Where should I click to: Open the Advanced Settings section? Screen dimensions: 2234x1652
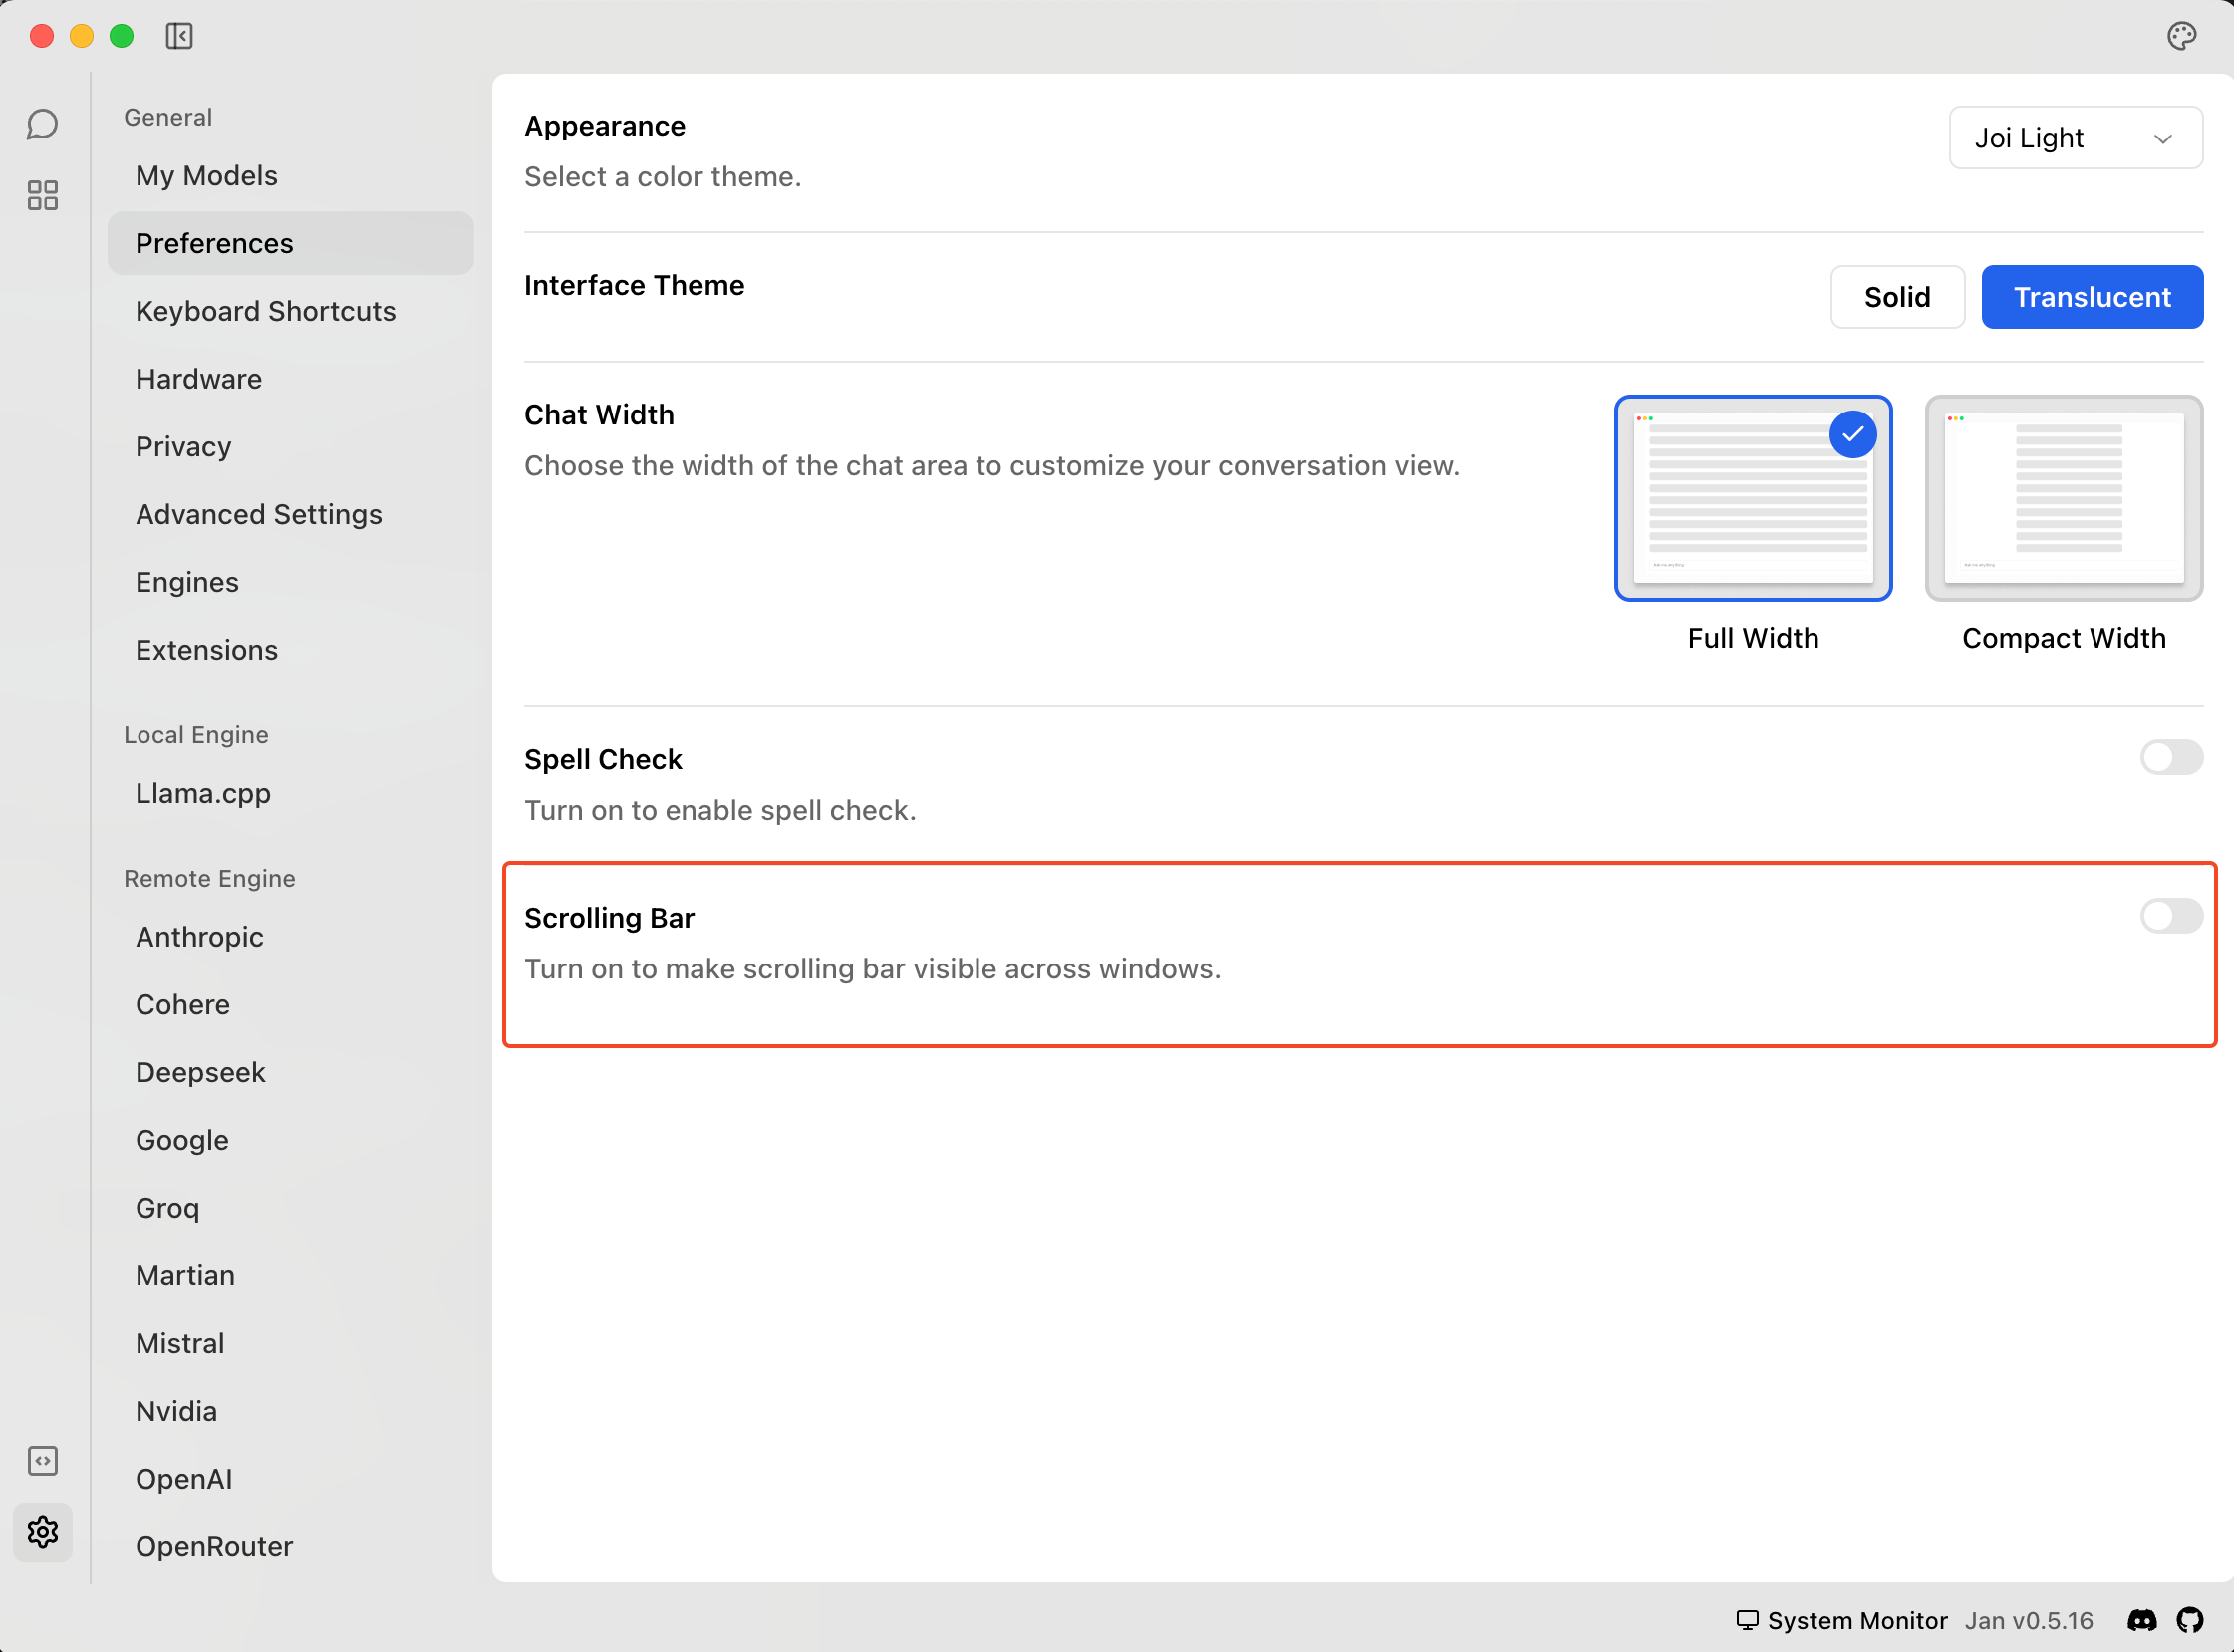tap(259, 514)
